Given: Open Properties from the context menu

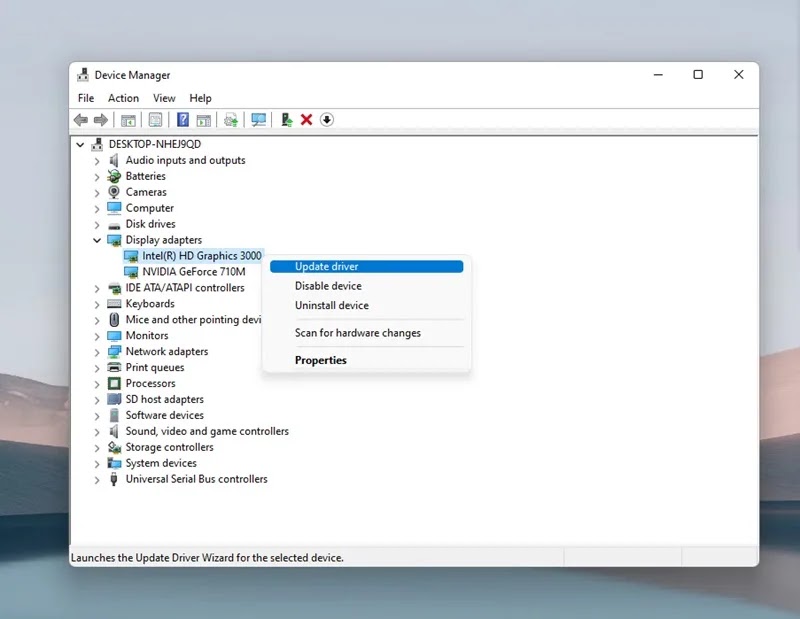Looking at the screenshot, I should click(x=366, y=360).
